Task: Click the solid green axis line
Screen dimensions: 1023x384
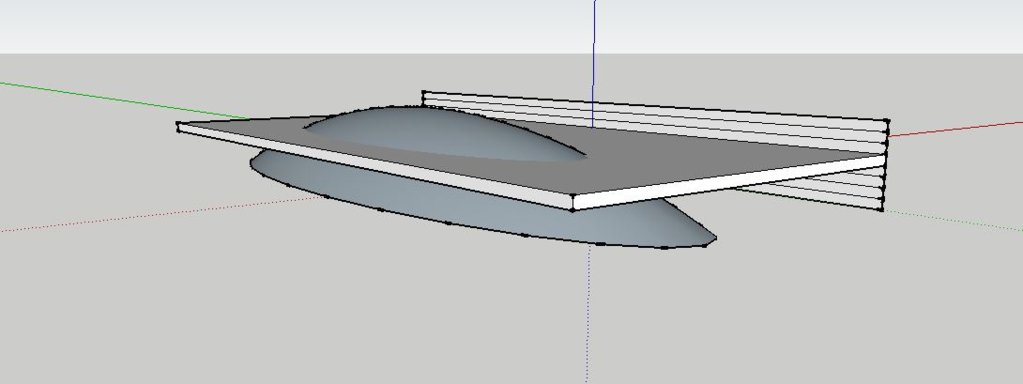Action: 124,101
